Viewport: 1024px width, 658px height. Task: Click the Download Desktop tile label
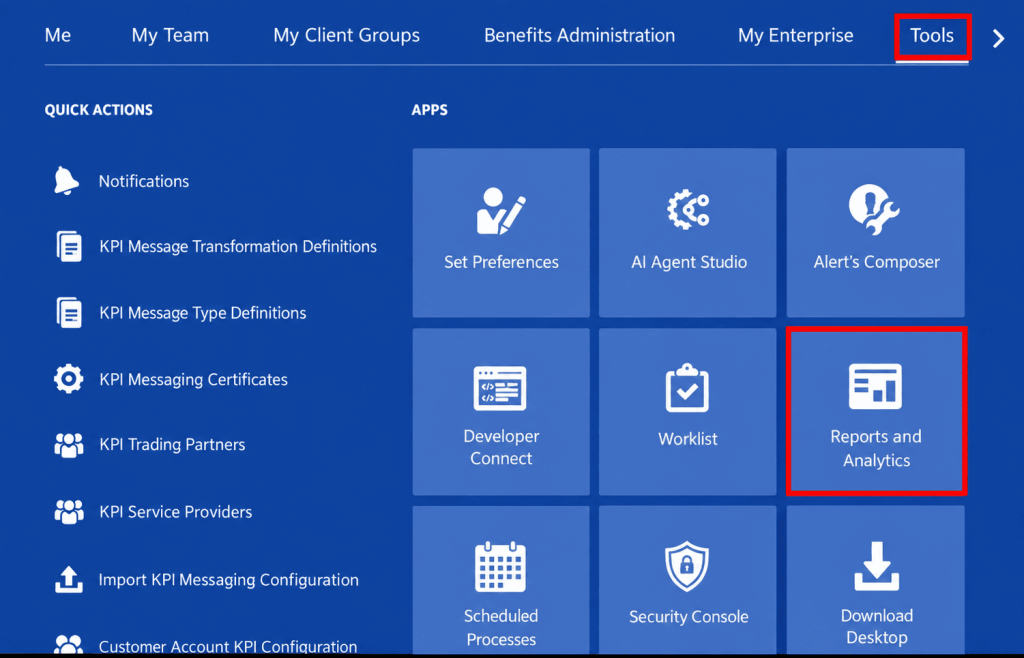click(876, 627)
